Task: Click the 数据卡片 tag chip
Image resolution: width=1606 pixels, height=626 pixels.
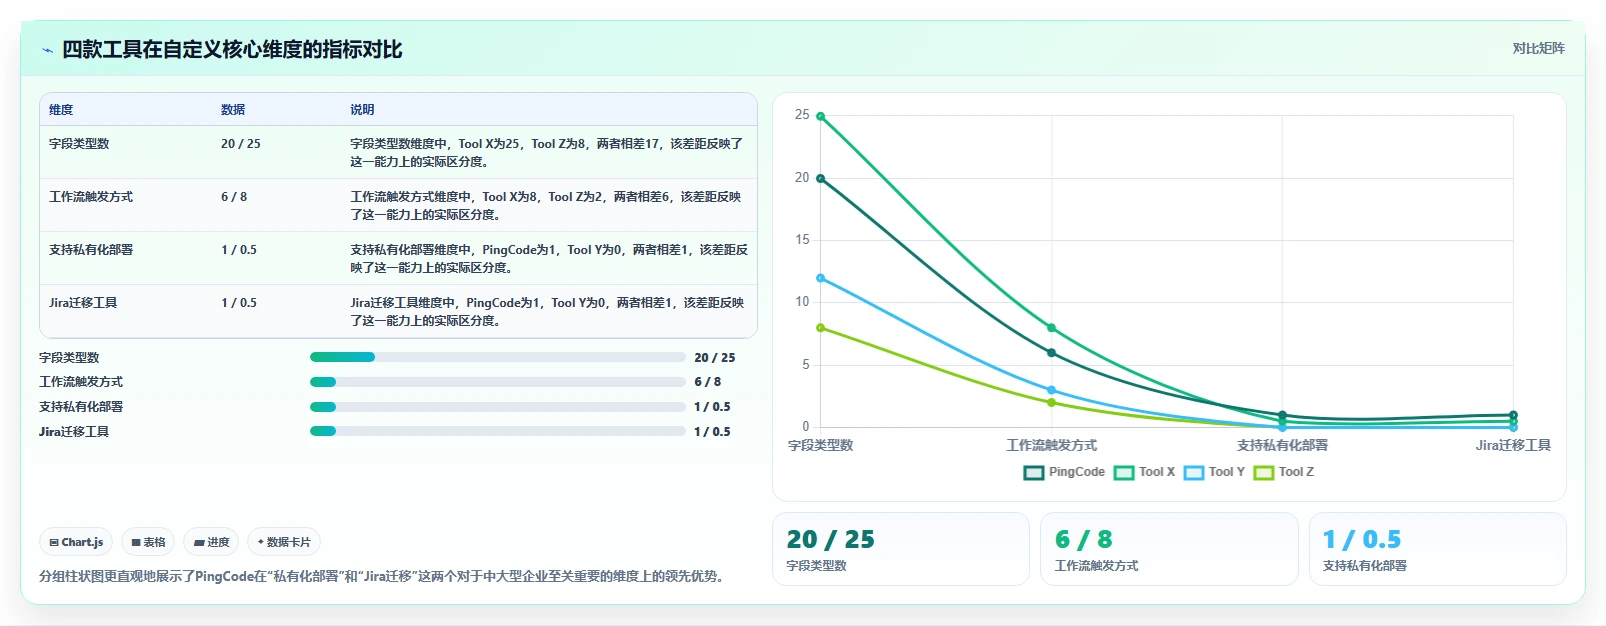Action: [284, 542]
